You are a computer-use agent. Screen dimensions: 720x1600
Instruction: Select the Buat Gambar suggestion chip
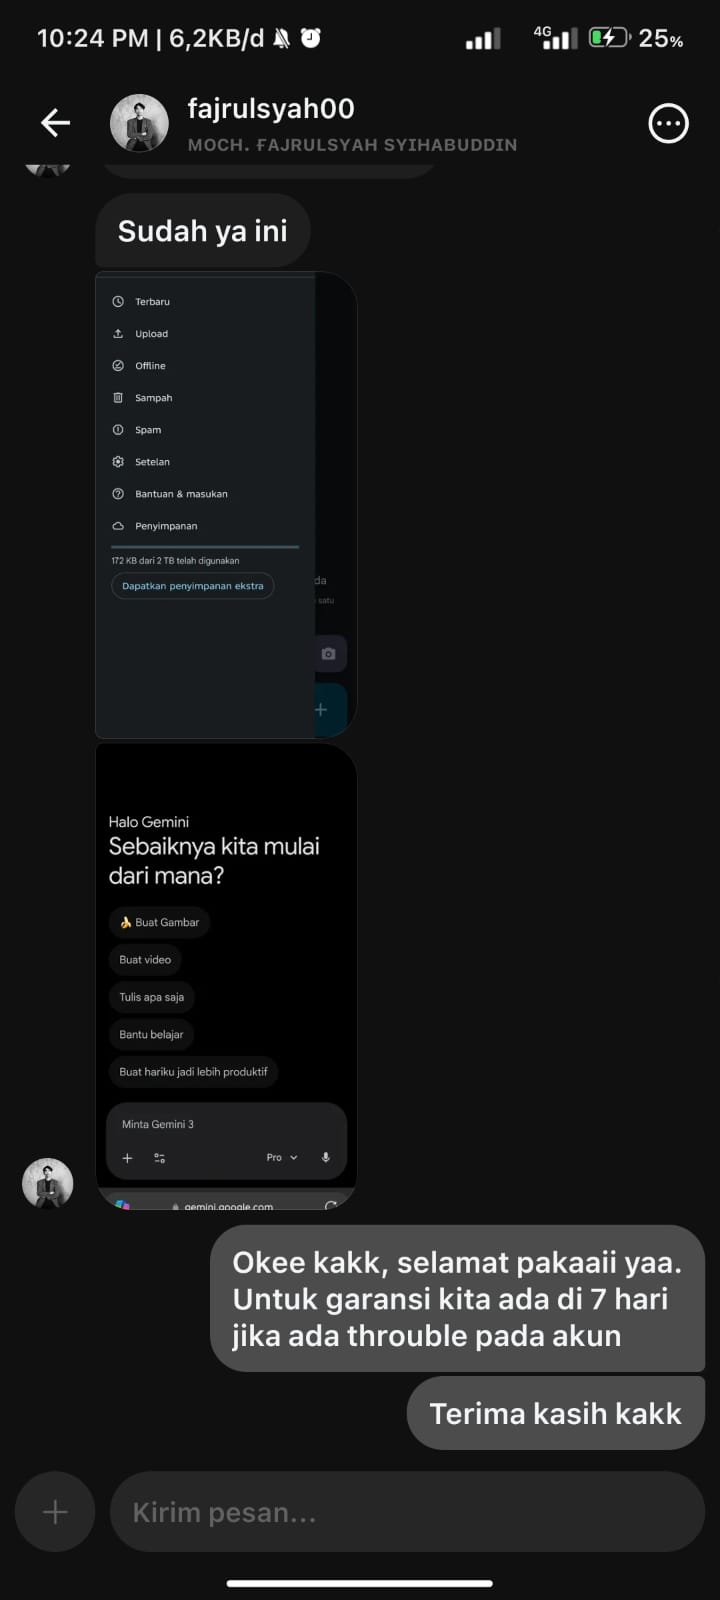[159, 922]
